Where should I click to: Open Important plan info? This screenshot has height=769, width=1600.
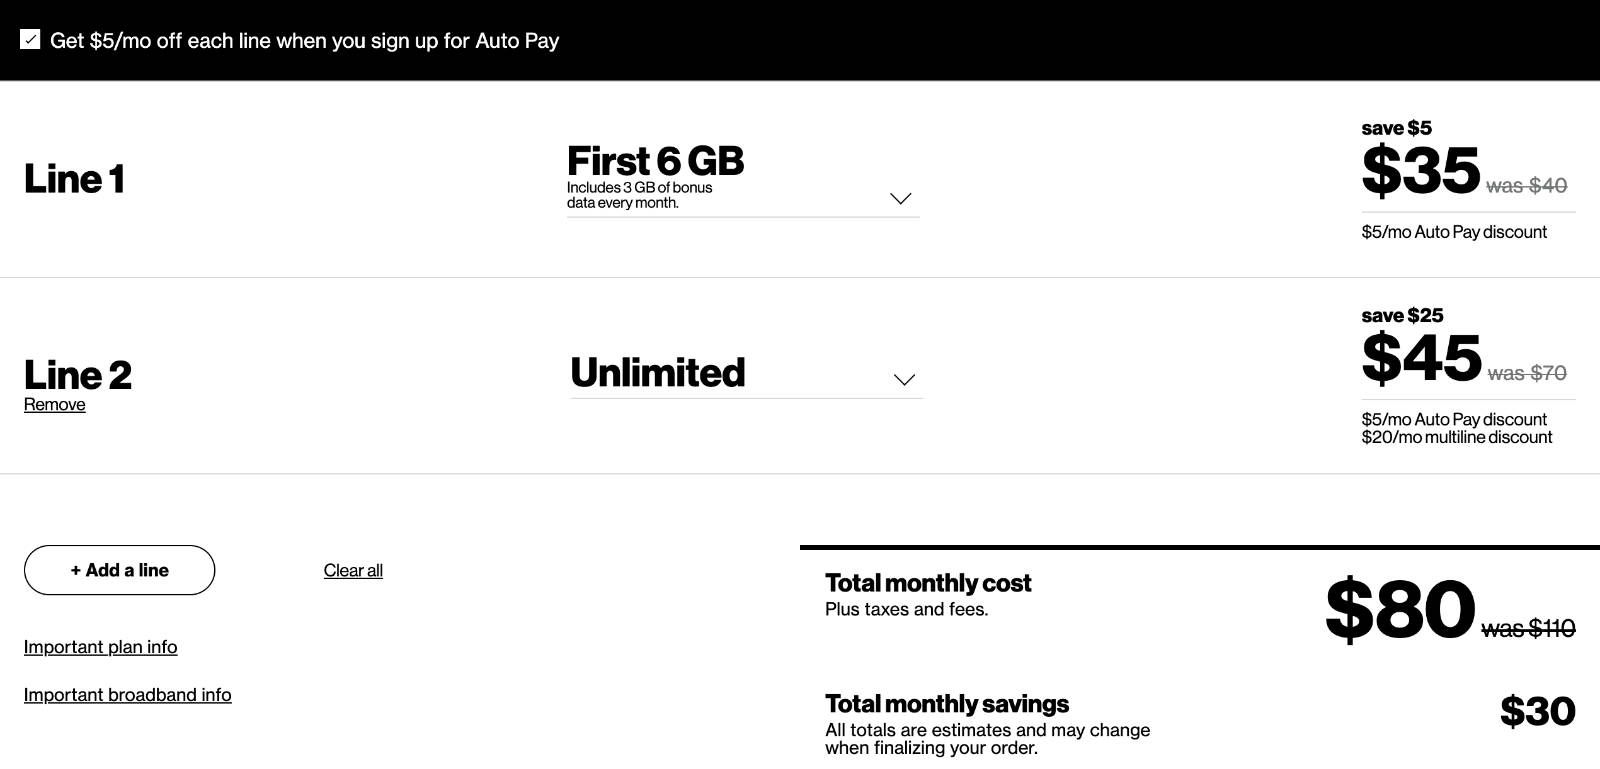pos(100,647)
